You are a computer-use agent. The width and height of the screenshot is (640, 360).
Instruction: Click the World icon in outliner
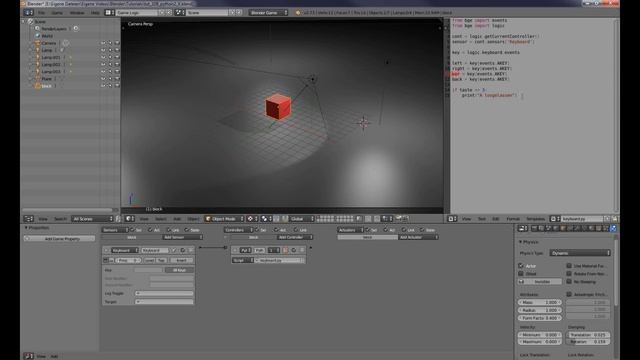point(38,36)
